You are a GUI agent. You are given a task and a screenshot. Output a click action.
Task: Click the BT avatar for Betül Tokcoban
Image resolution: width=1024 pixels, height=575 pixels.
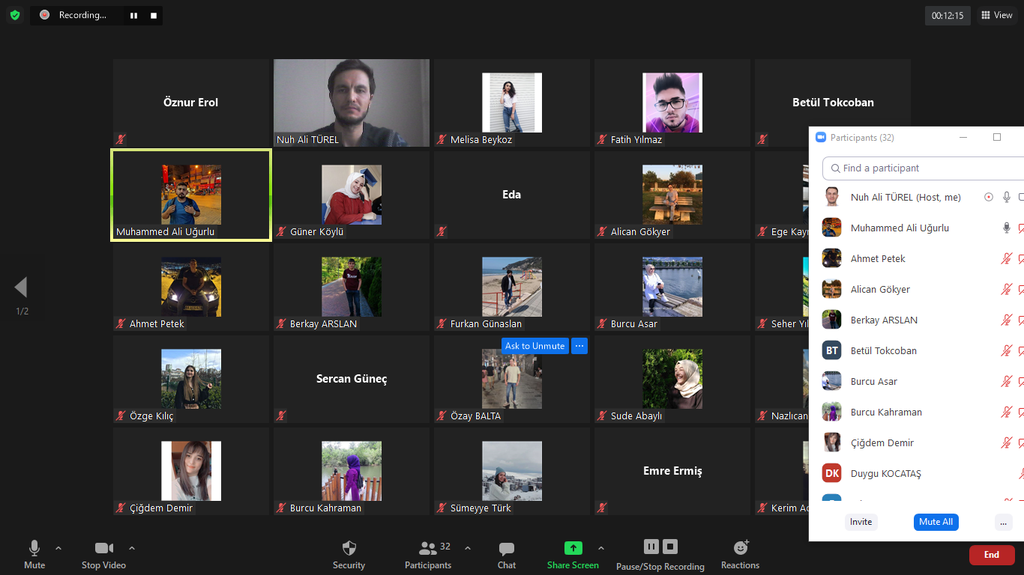coord(831,350)
